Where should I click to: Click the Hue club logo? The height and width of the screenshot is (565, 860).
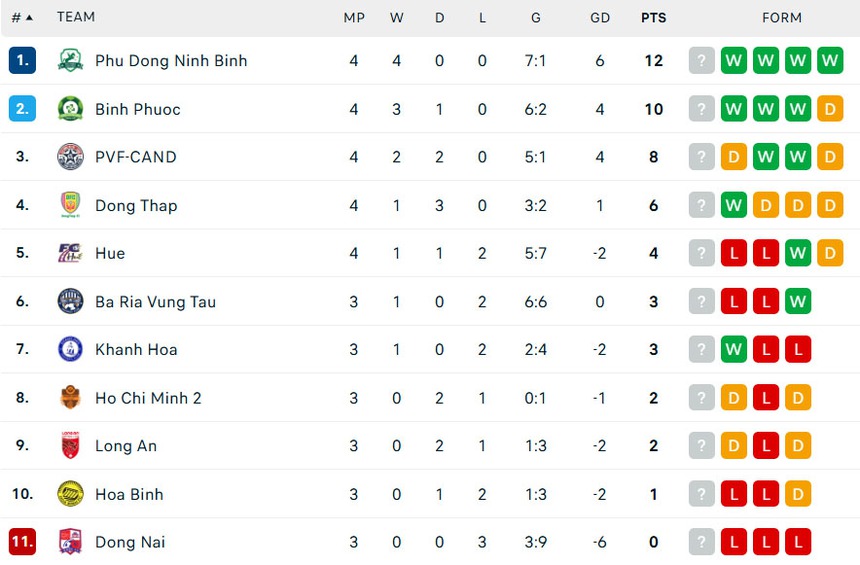click(70, 253)
